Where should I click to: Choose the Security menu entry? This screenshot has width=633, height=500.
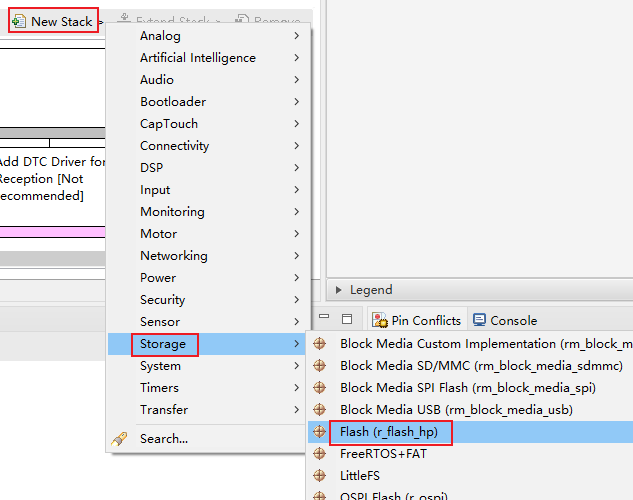pos(162,300)
